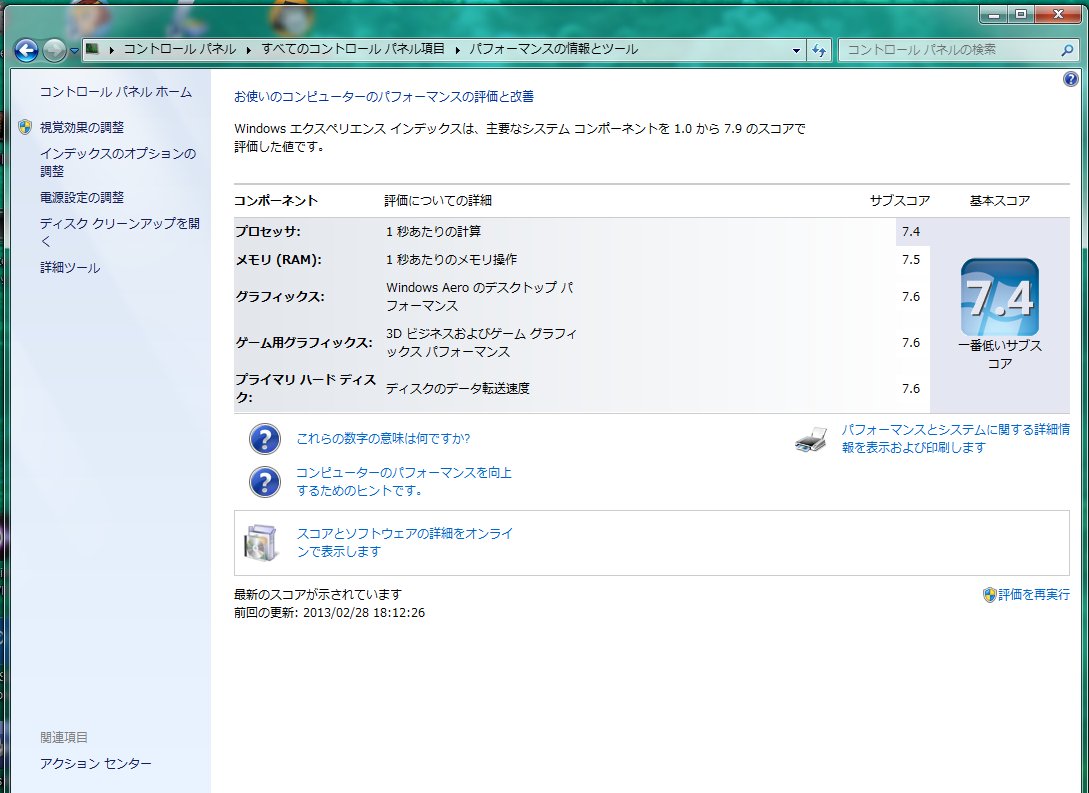The width and height of the screenshot is (1089, 793).
Task: Click the サブスコア column header
Action: [899, 201]
